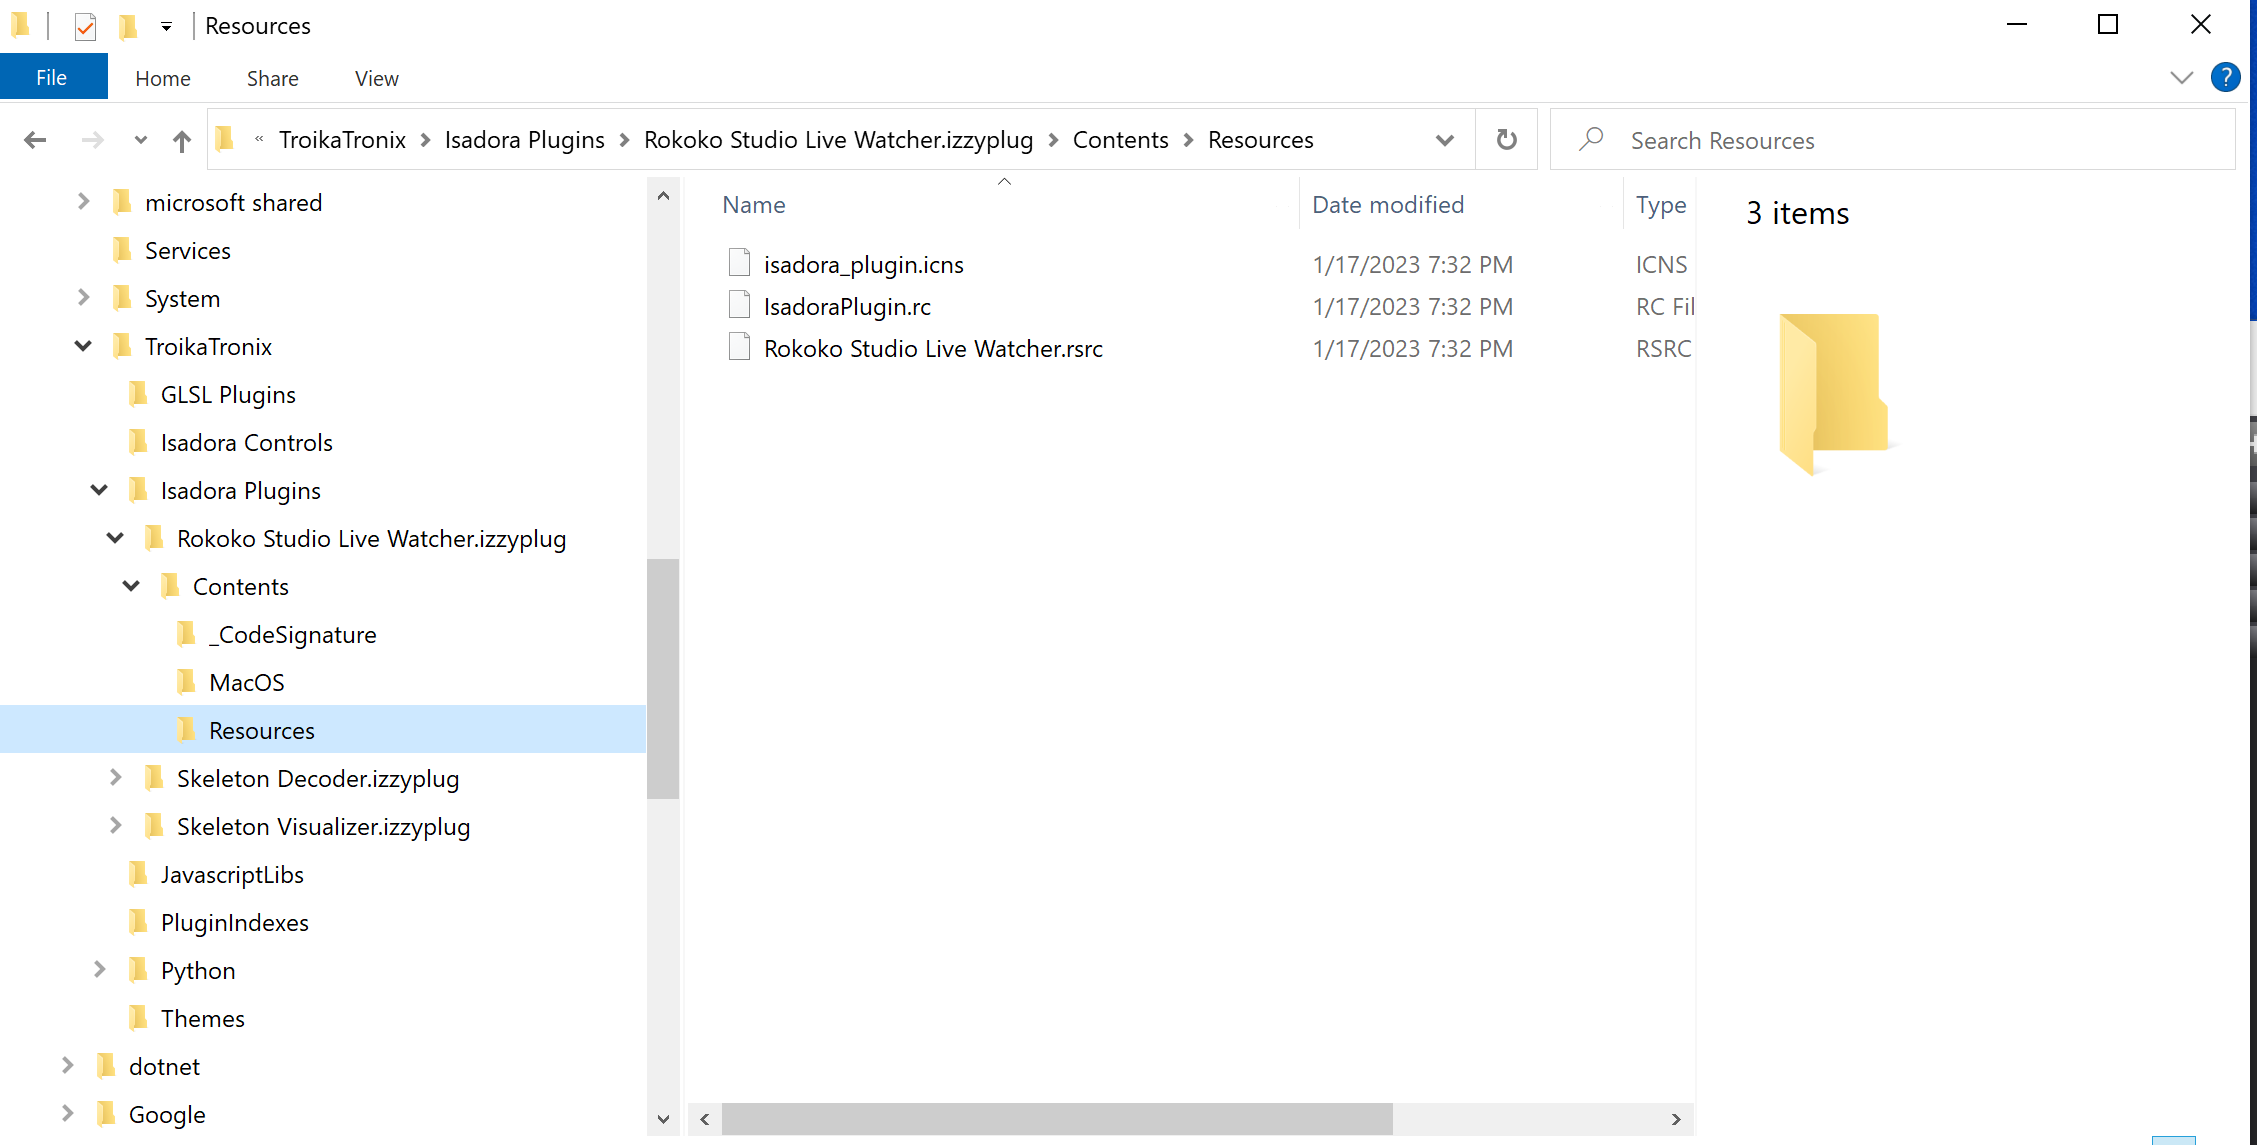The width and height of the screenshot is (2257, 1145).
Task: Click Contents in the address breadcrumb
Action: point(1121,140)
